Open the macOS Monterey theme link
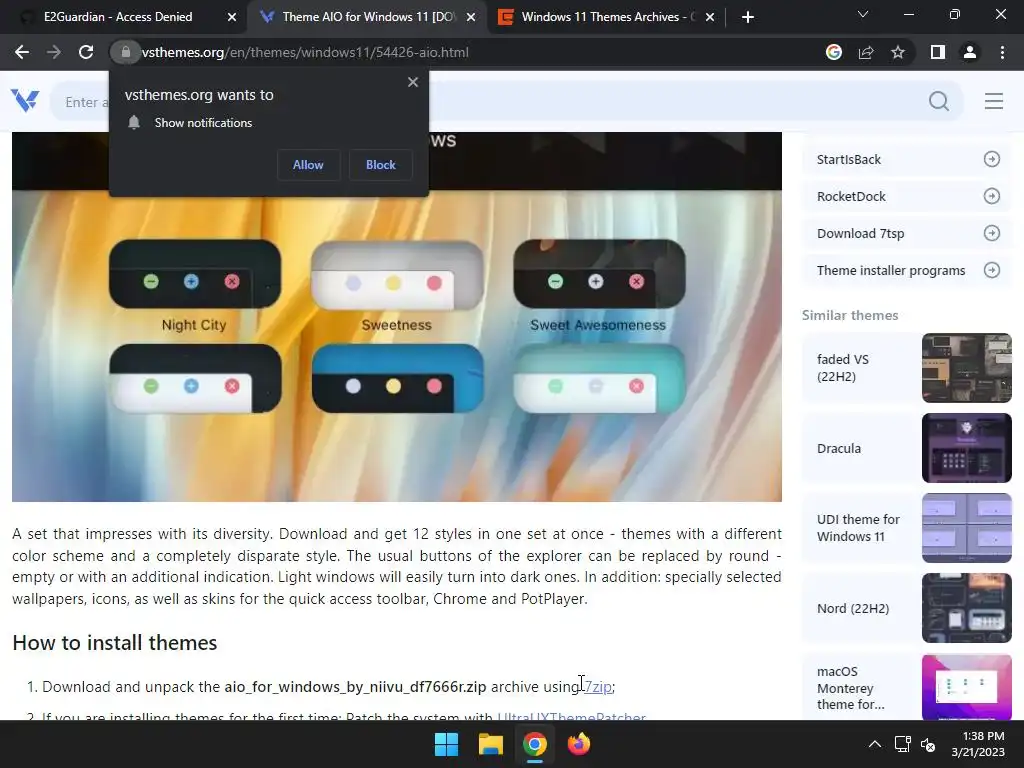The image size is (1024, 768). click(x=851, y=688)
